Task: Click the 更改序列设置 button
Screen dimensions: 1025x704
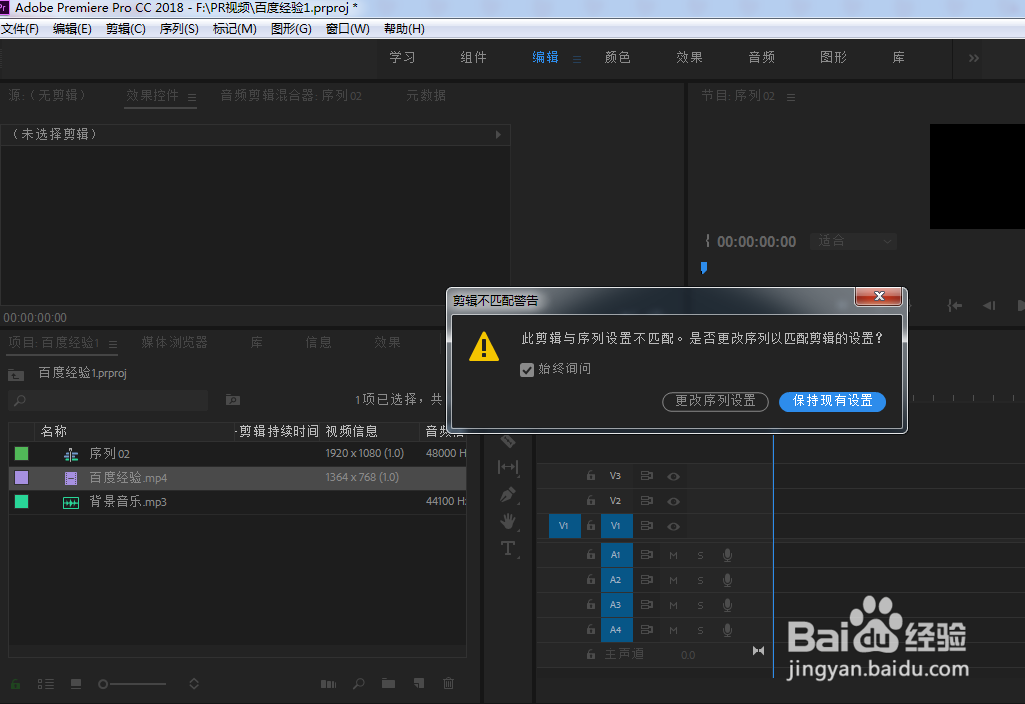Action: pyautogui.click(x=715, y=401)
